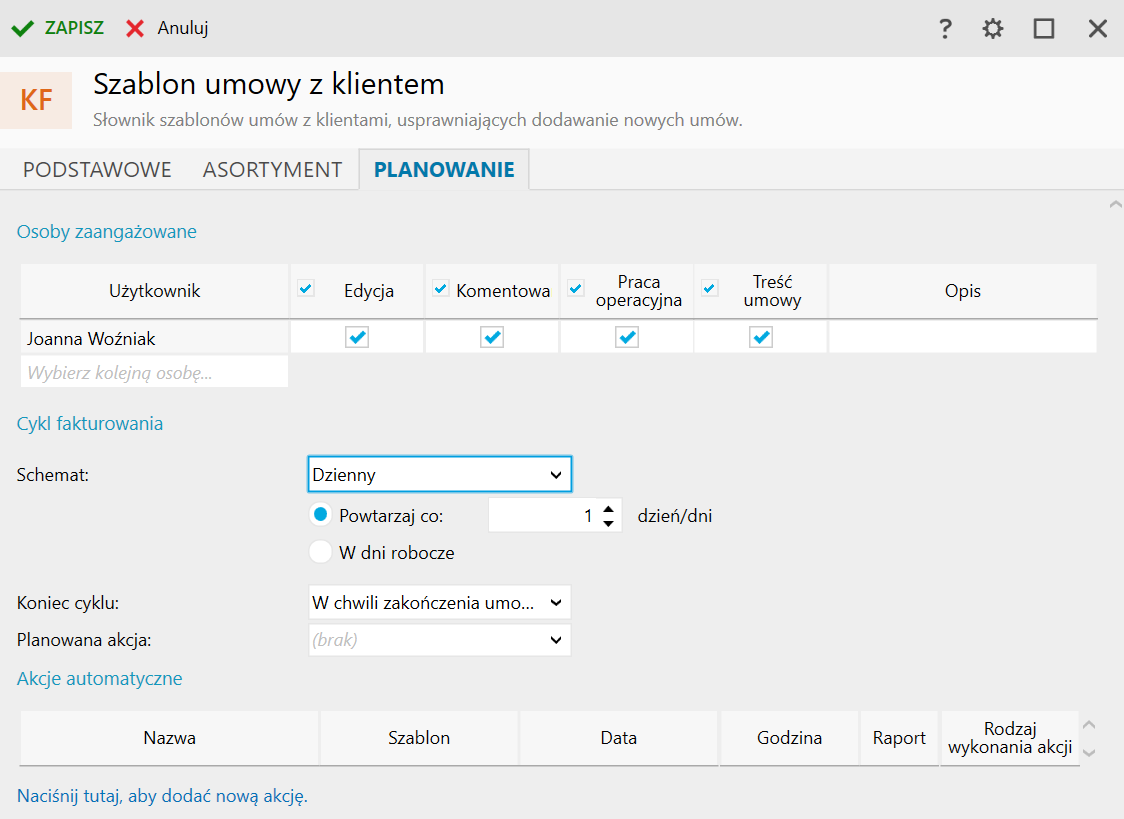This screenshot has width=1124, height=819.
Task: Switch to the ASORTYMENT tab
Action: 272,170
